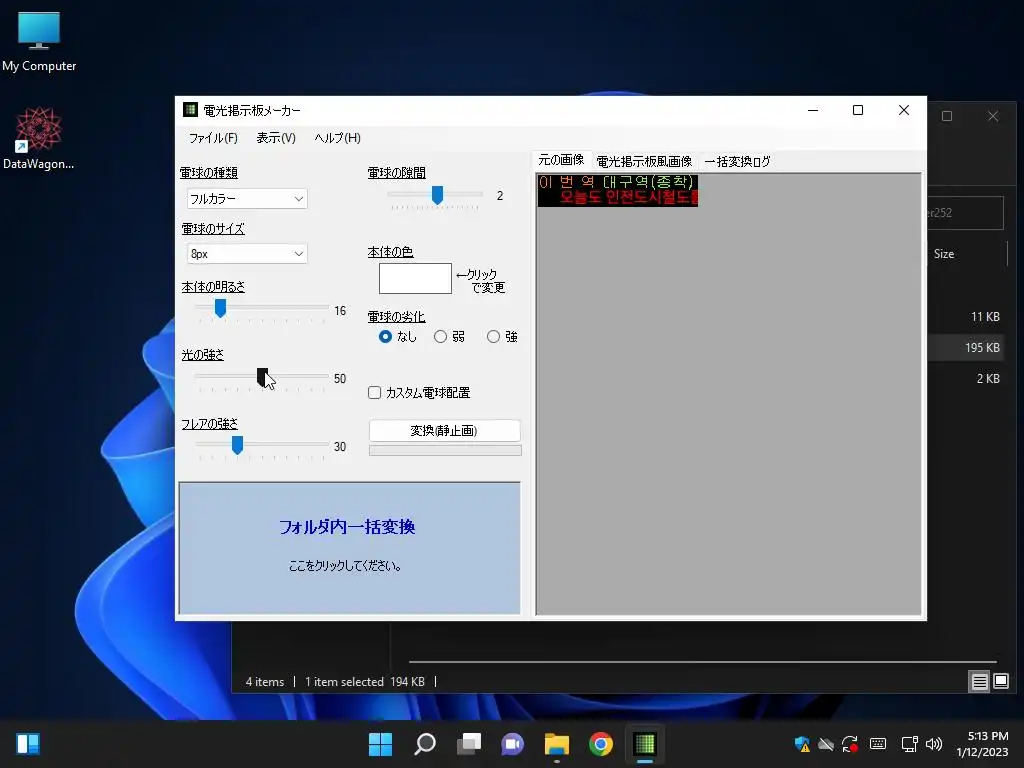The image size is (1024, 768).
Task: Open Task View on the taskbar
Action: (x=468, y=744)
